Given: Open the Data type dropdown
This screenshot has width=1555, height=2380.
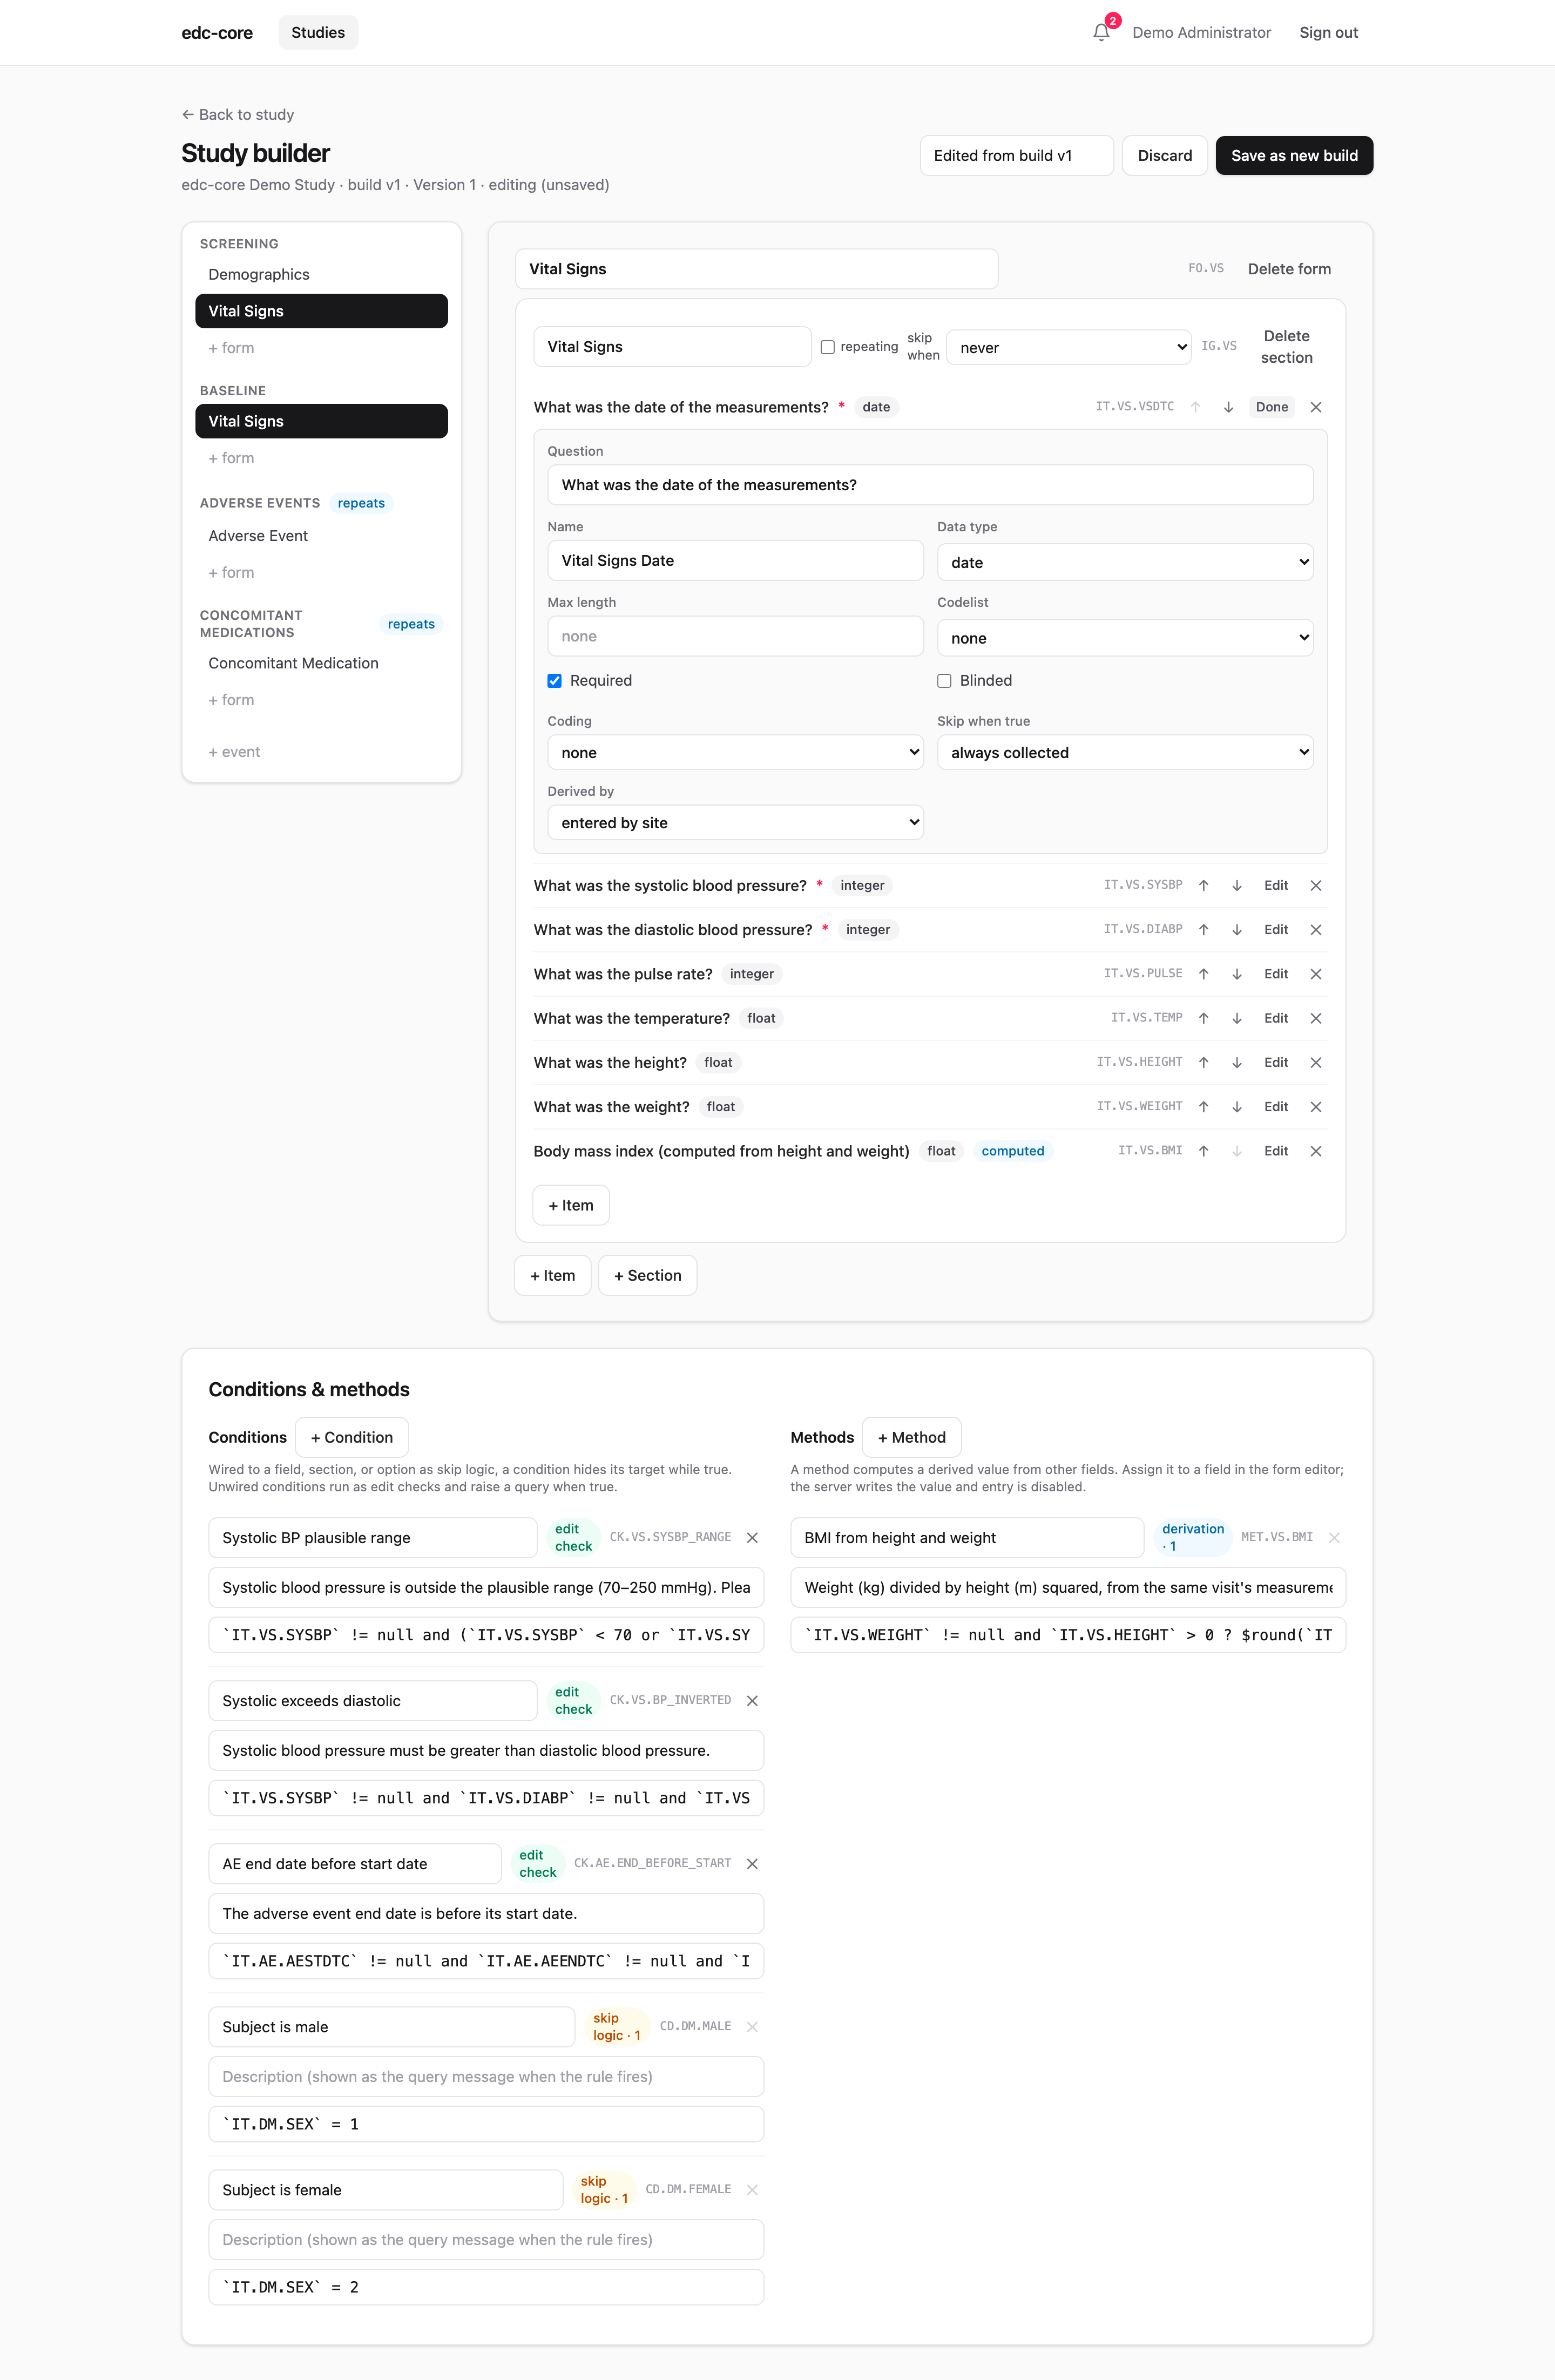Looking at the screenshot, I should [x=1125, y=562].
